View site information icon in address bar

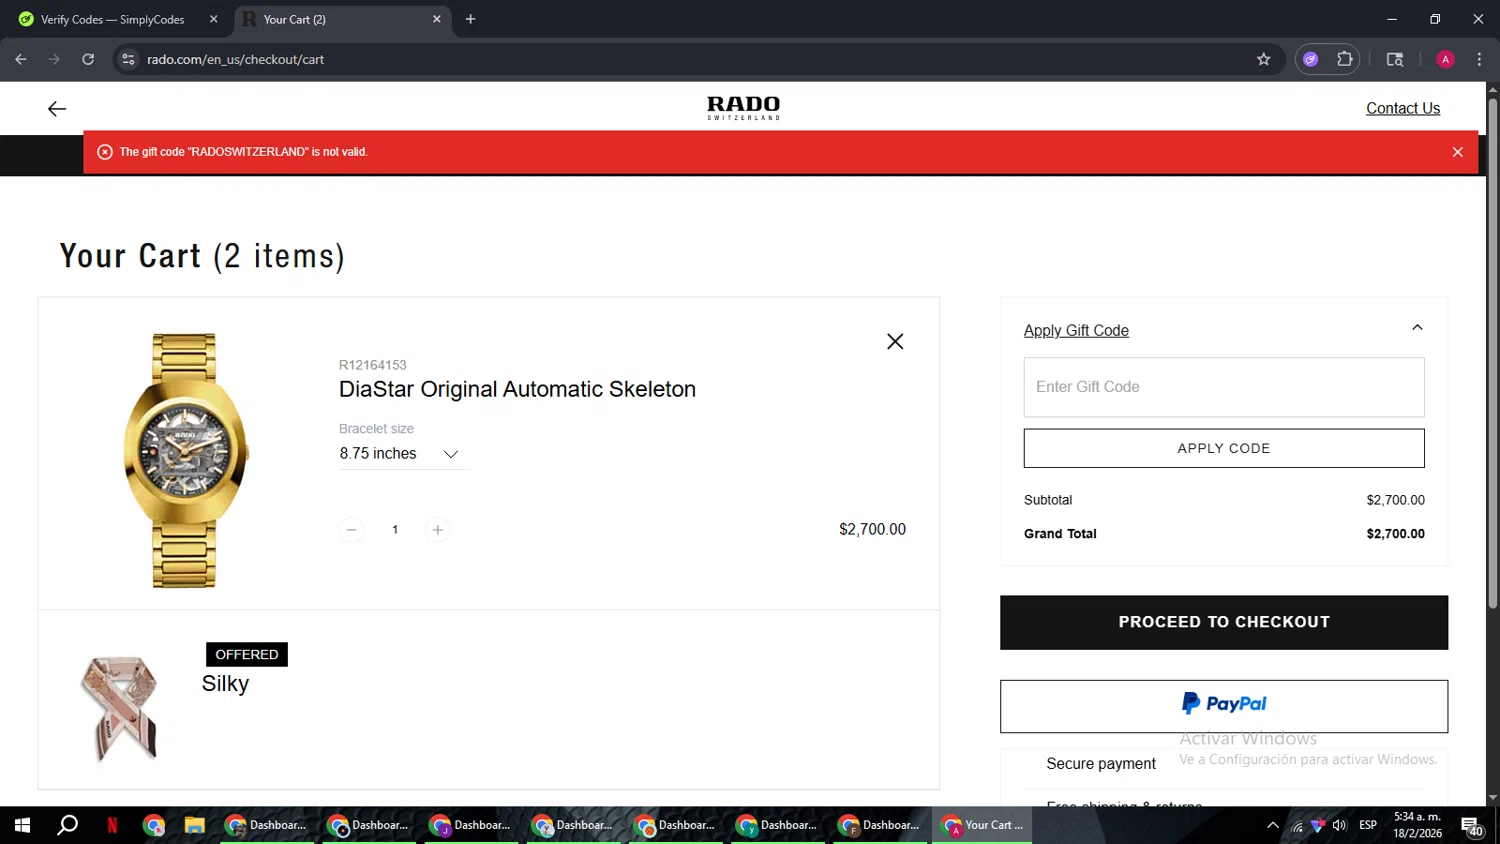(128, 59)
